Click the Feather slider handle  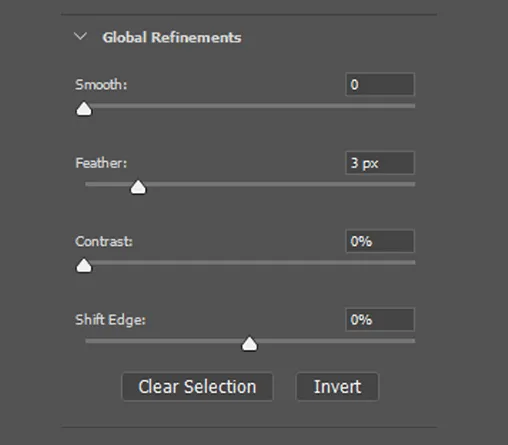click(138, 187)
